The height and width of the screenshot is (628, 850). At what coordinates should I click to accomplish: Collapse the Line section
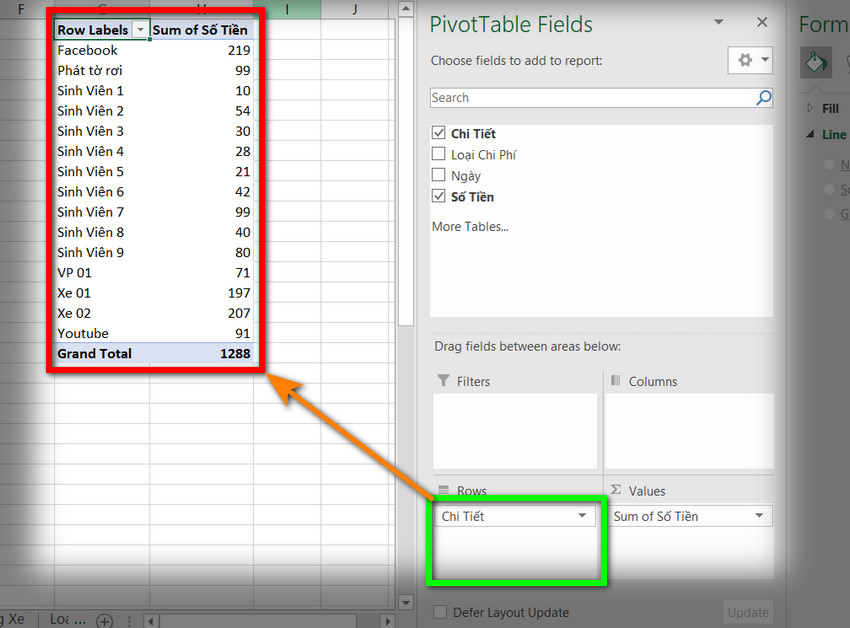pos(810,134)
